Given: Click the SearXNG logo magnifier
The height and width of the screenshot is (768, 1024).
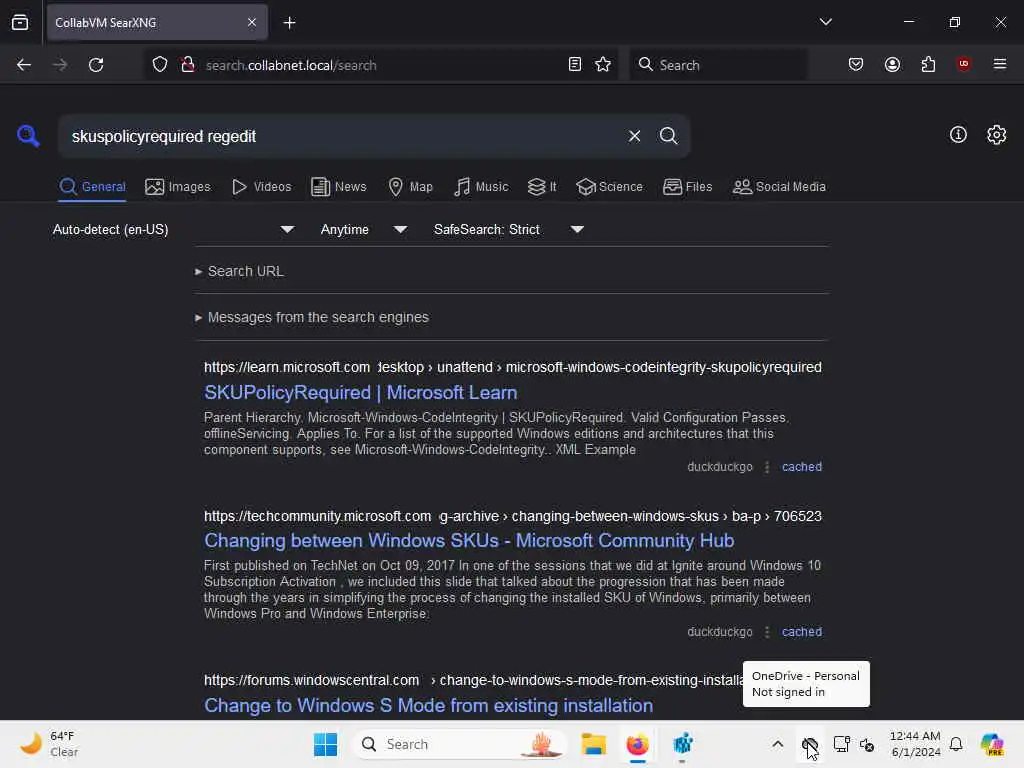Looking at the screenshot, I should click(28, 136).
